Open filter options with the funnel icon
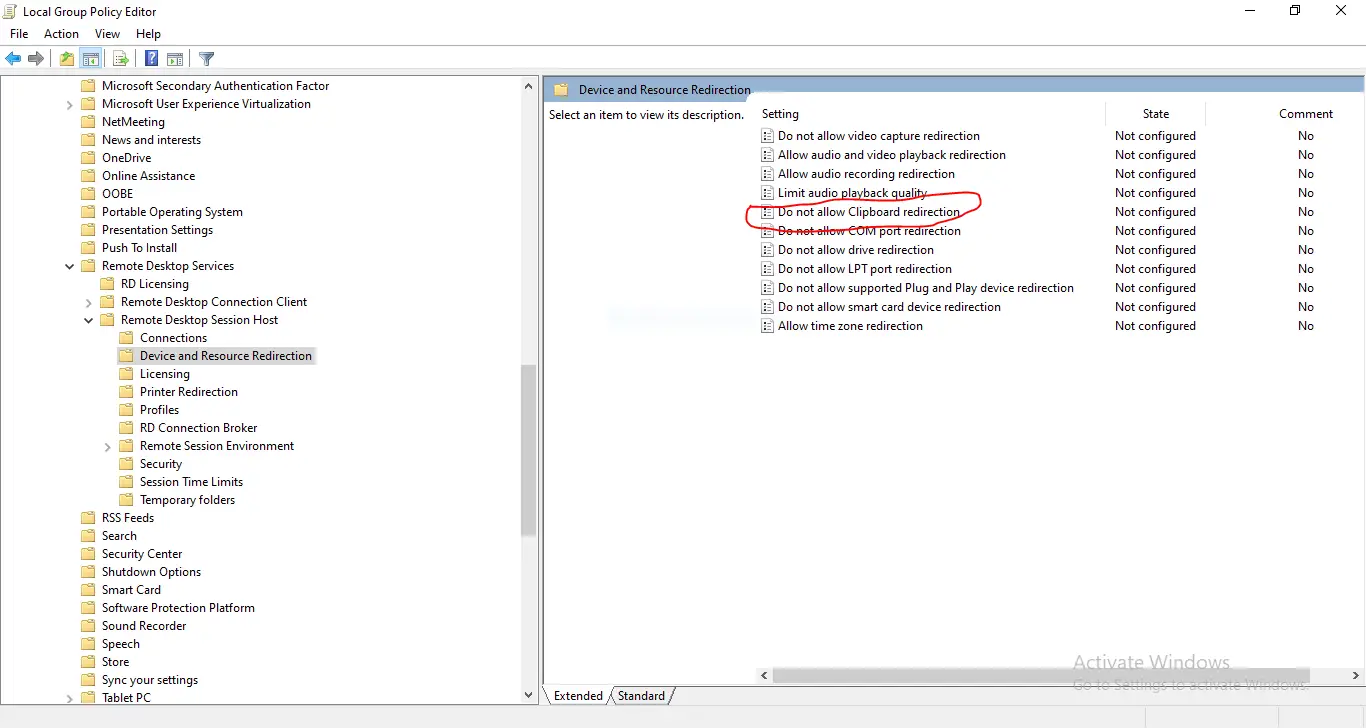The image size is (1366, 728). pos(206,58)
